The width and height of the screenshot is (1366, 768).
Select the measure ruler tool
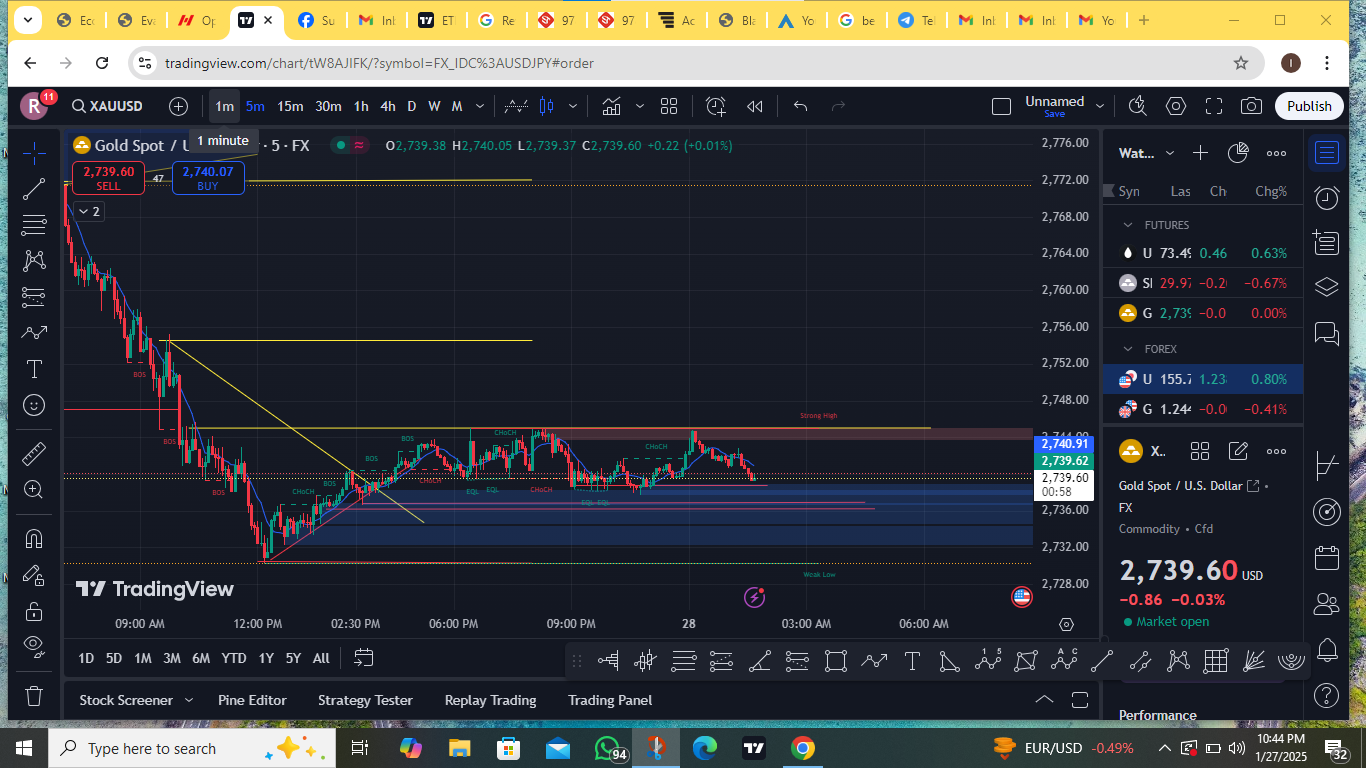coord(34,453)
